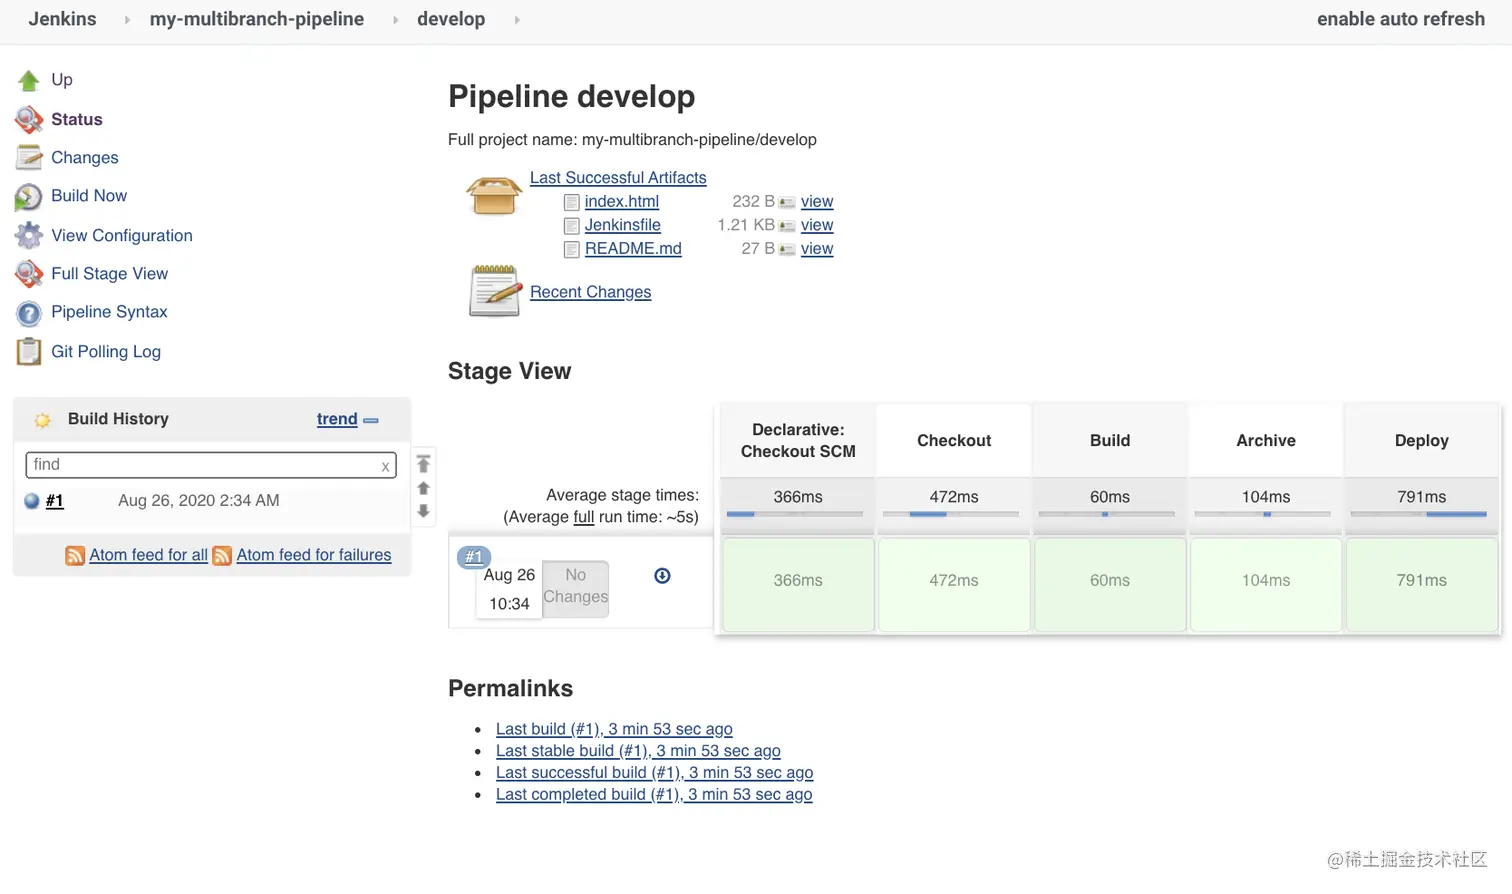Screen dimensions: 1512x894
Task: Click the Pipeline Syntax help icon
Action: click(x=29, y=313)
